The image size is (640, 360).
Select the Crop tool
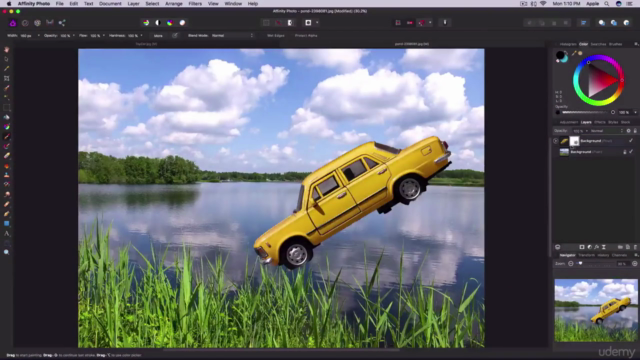[x=7, y=78]
